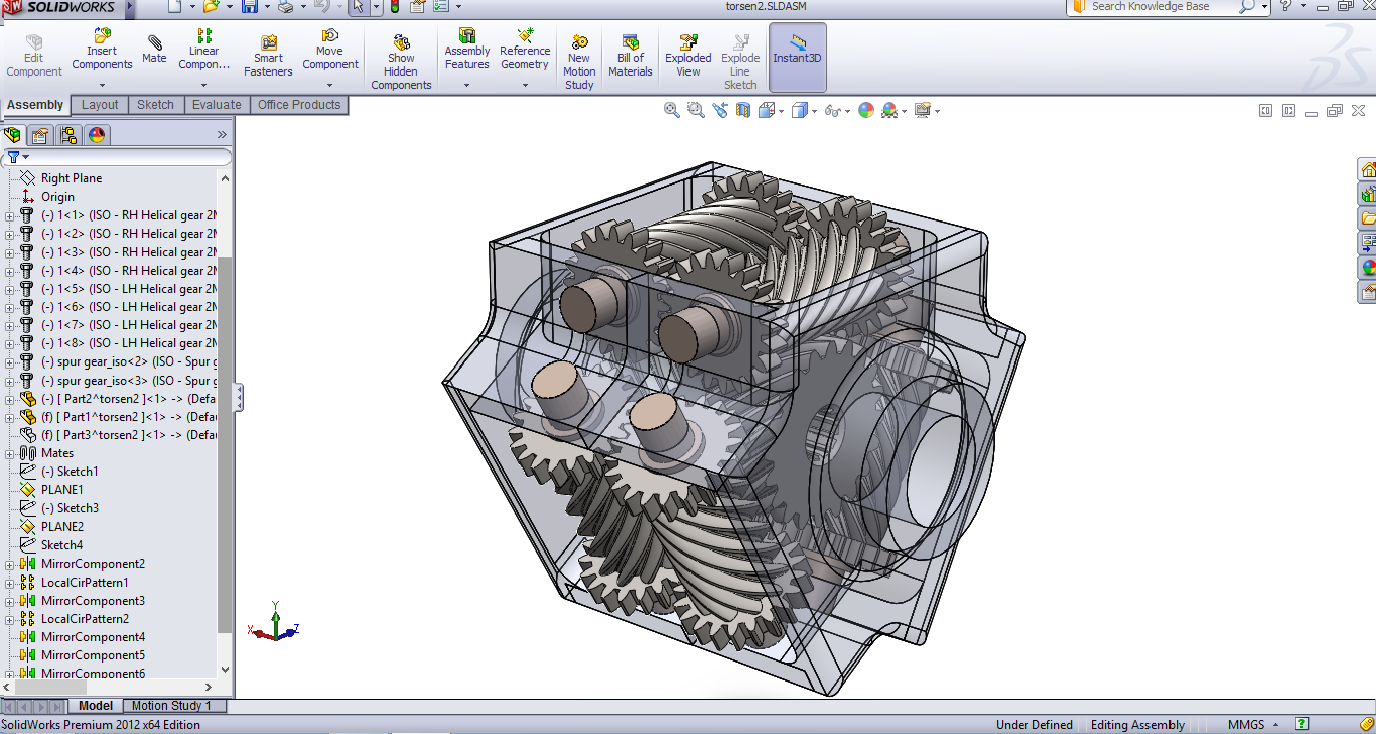Open the FeatureManager design tree tab
This screenshot has height=734, width=1376.
click(x=13, y=135)
